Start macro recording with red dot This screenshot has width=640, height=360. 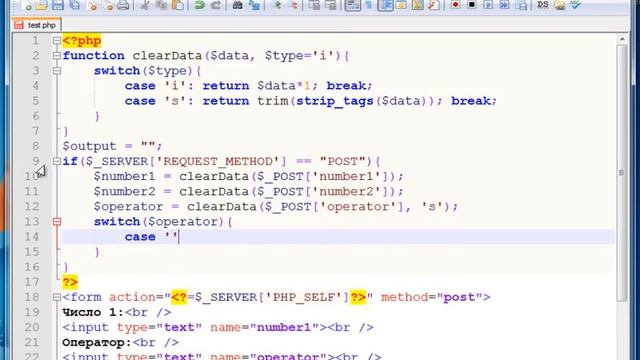[456, 5]
